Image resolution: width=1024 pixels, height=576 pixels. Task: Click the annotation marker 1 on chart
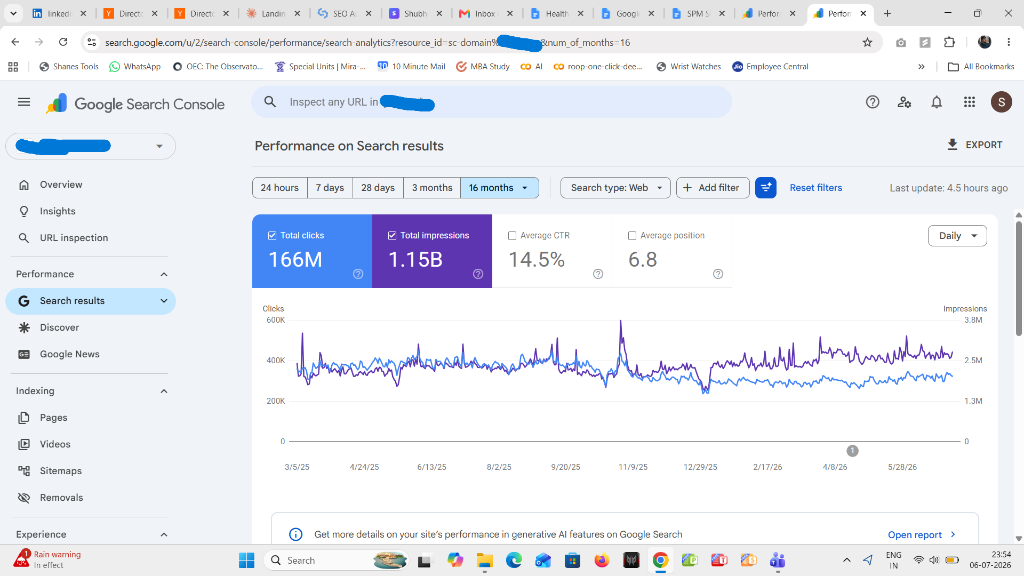[852, 451]
